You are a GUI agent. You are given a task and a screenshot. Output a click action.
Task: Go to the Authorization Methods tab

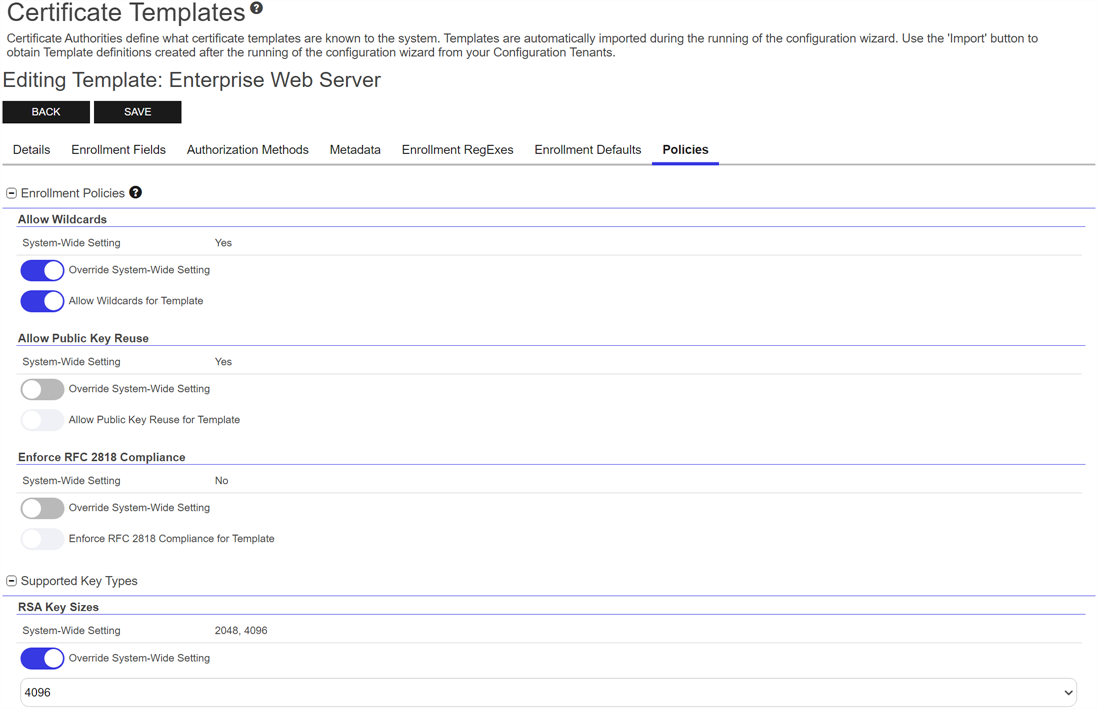[247, 150]
